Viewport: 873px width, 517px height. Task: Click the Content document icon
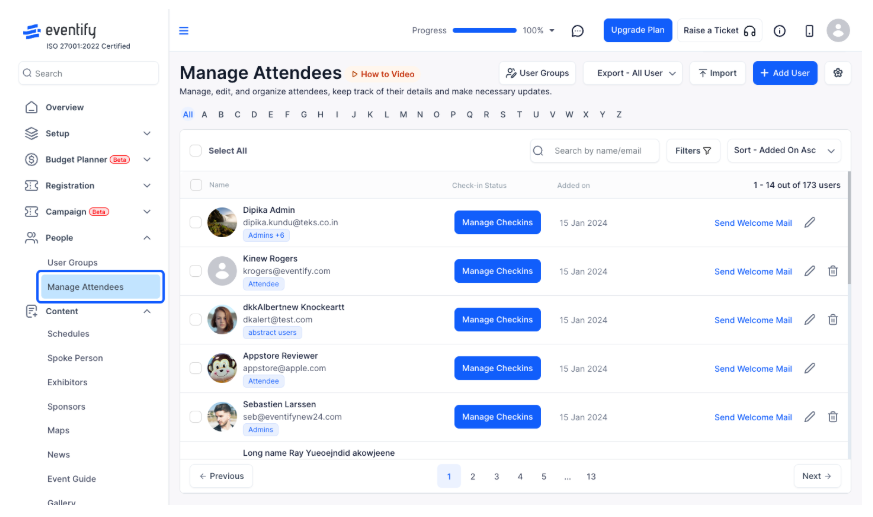tap(32, 311)
